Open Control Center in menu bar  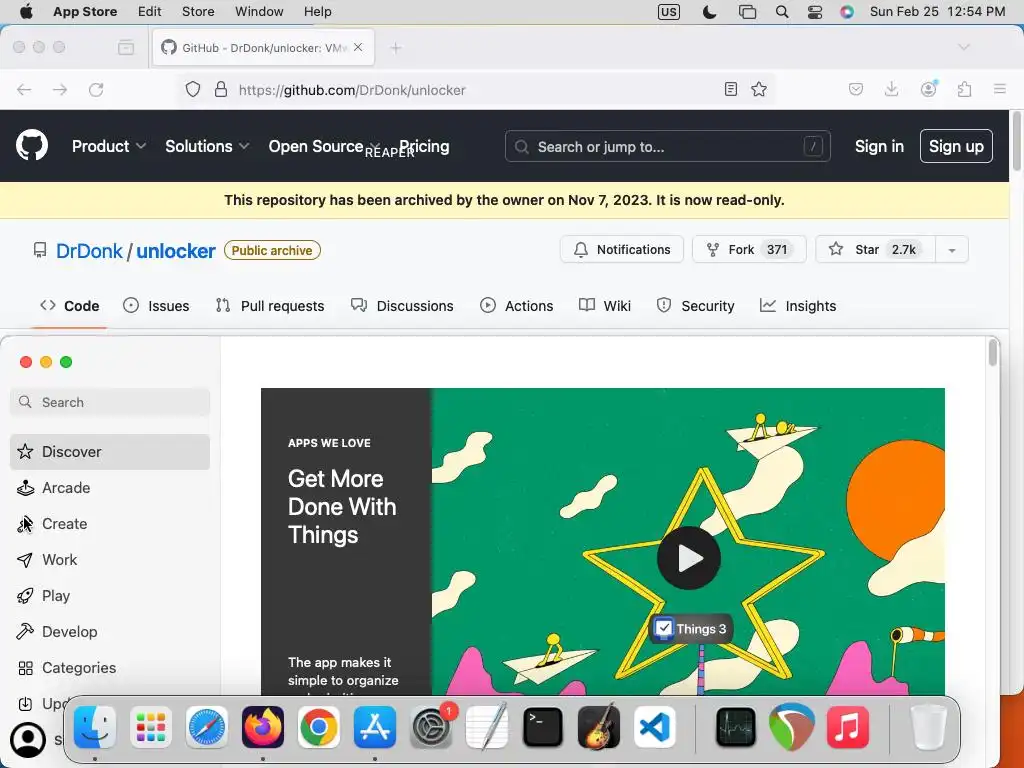point(814,12)
